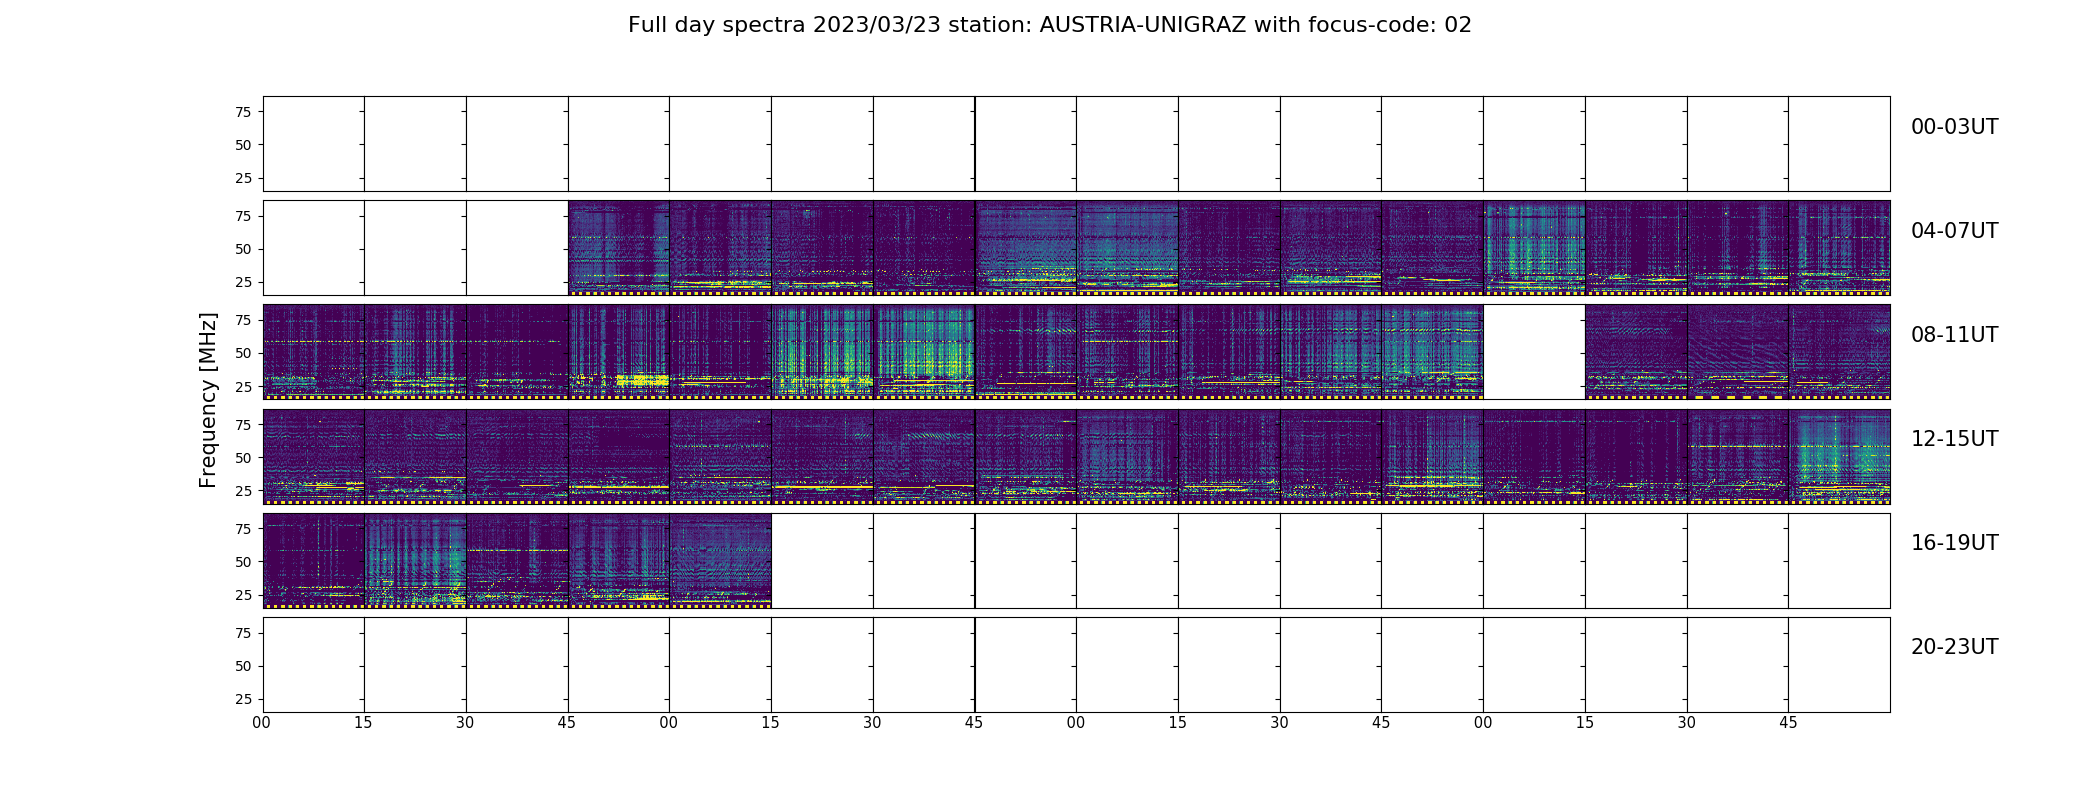
Task: Click the leftmost '00' x-axis tick label
Action: pyautogui.click(x=262, y=722)
